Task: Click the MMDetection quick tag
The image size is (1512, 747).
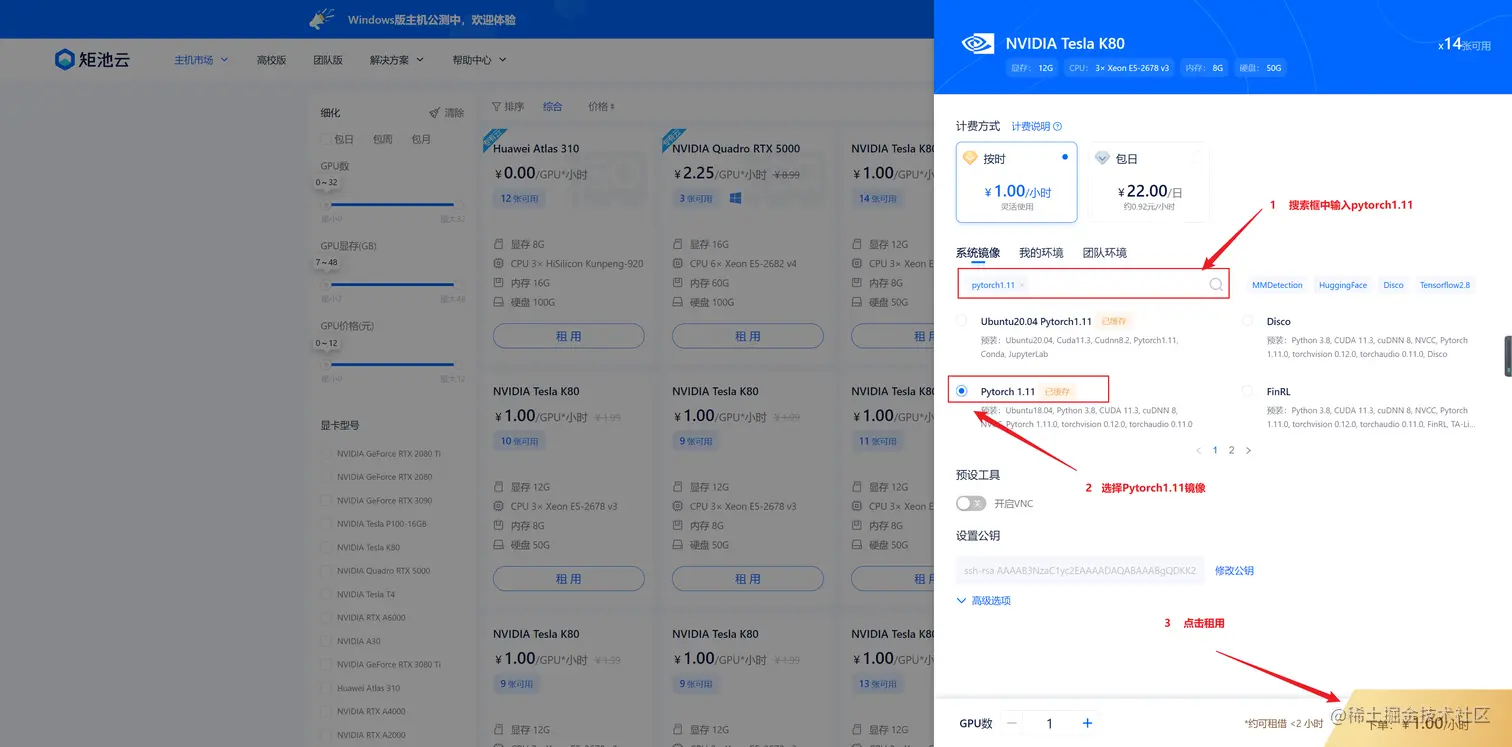Action: (x=1277, y=285)
